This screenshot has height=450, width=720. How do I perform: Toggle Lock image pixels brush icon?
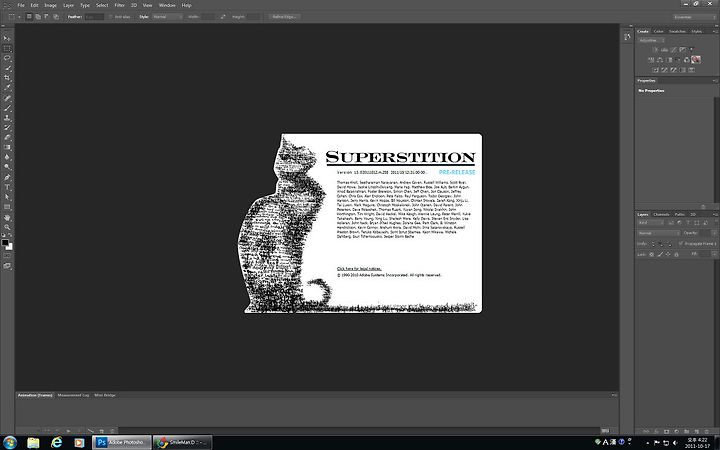pyautogui.click(x=660, y=254)
